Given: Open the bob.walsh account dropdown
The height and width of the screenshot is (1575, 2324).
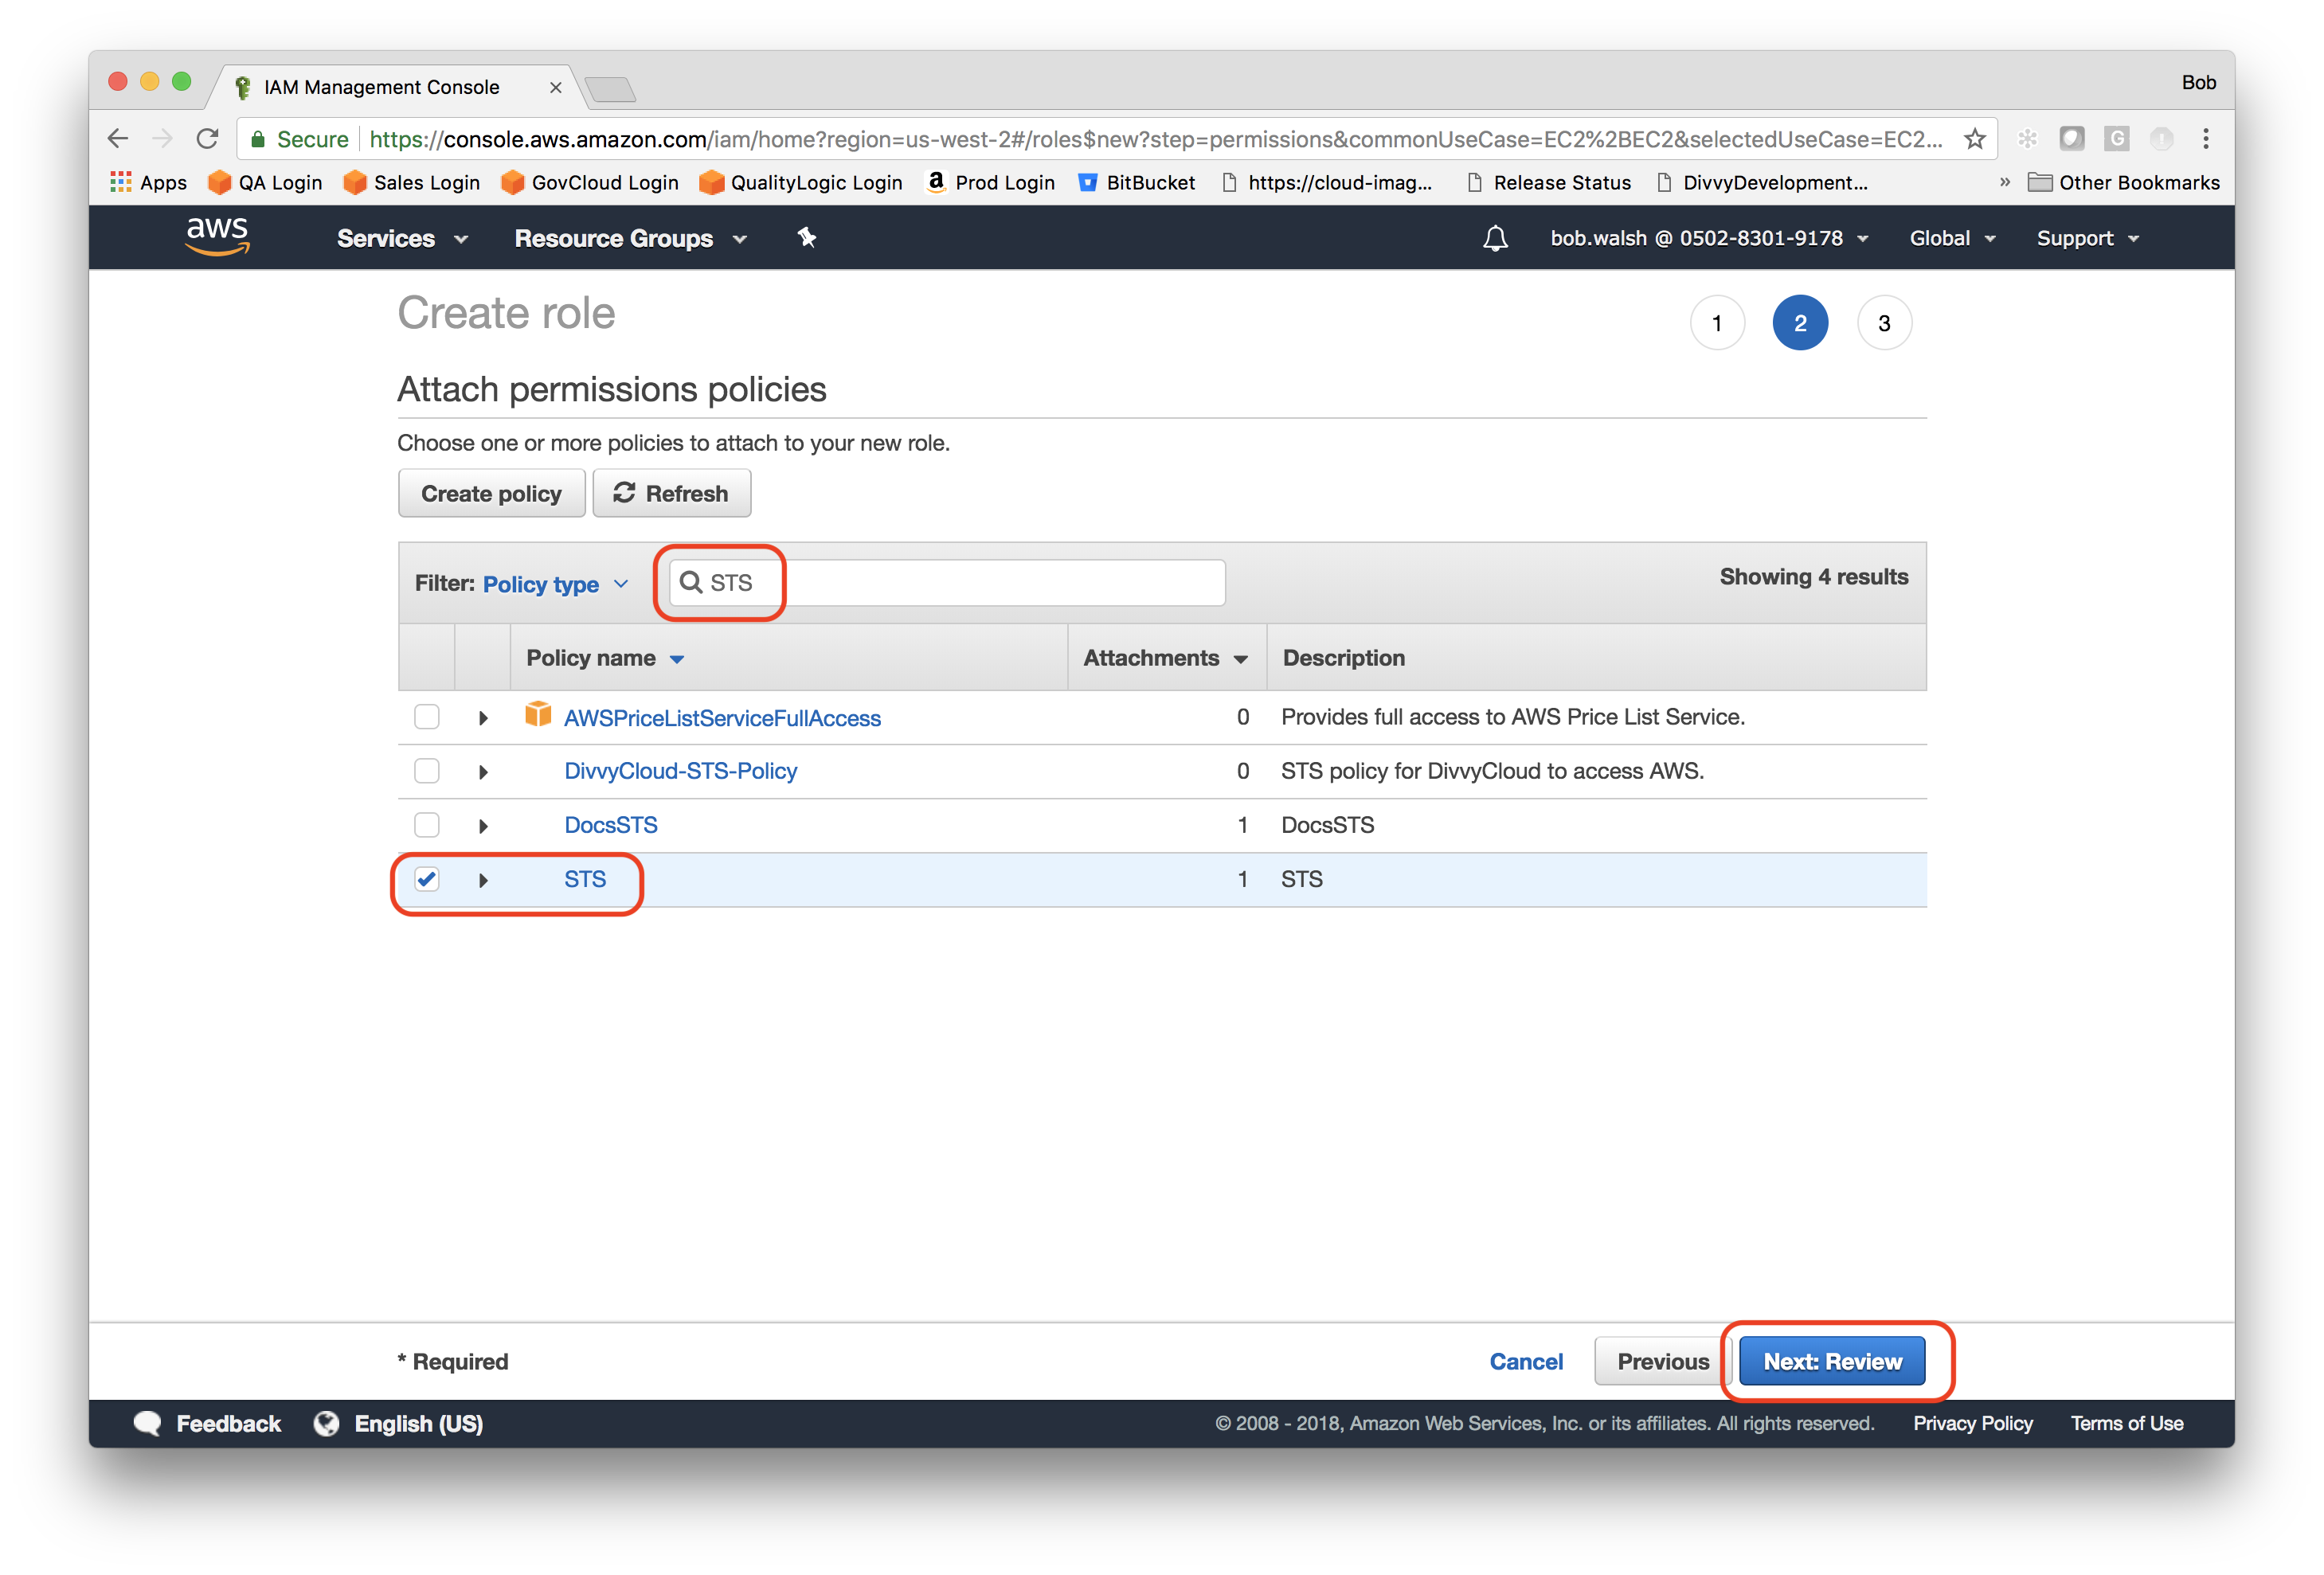Looking at the screenshot, I should pos(1709,238).
